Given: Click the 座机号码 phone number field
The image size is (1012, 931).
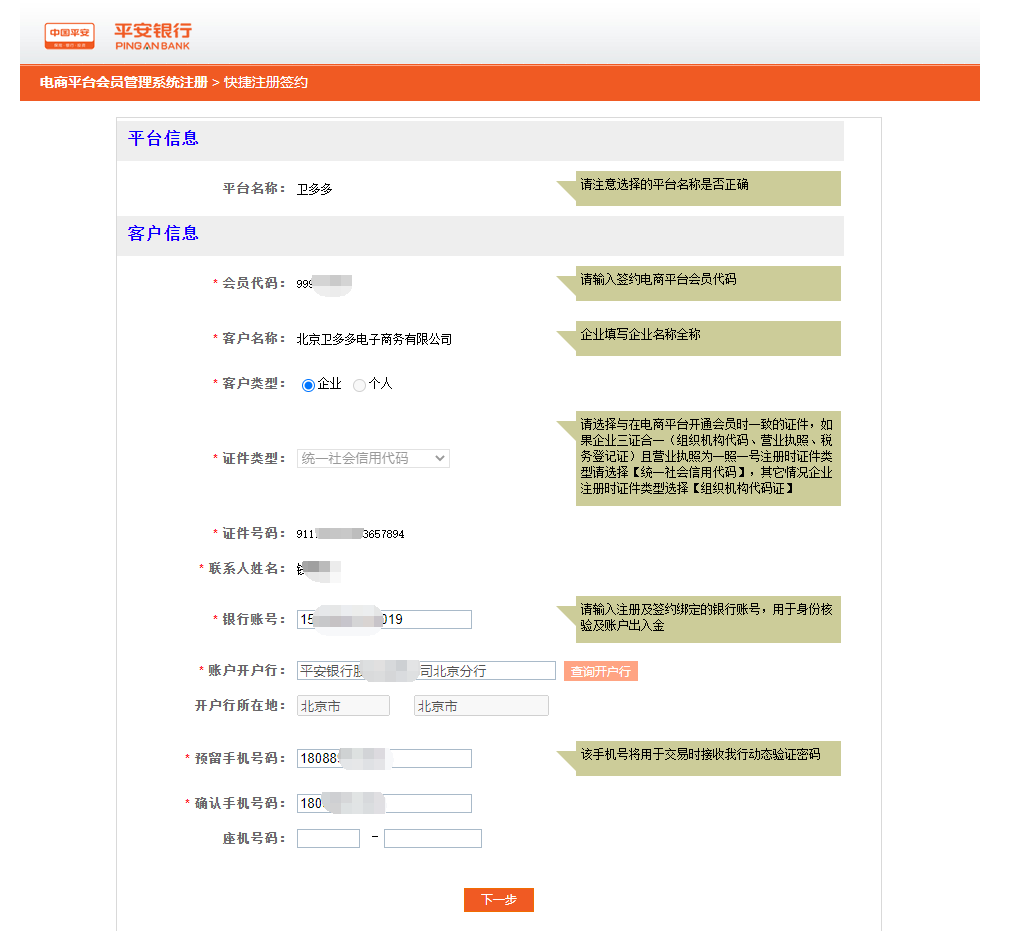Looking at the screenshot, I should click(432, 838).
